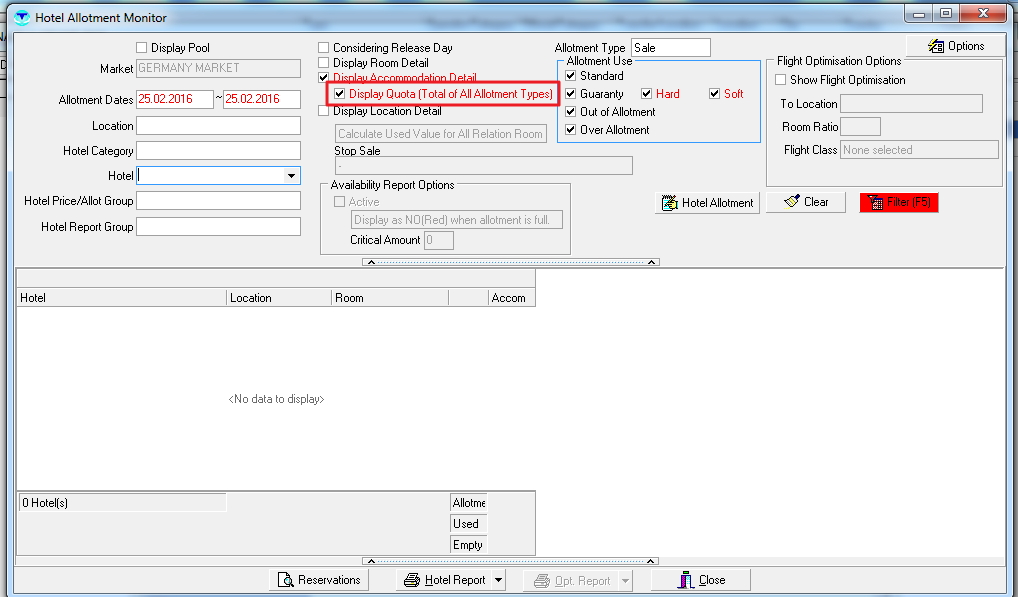Open Hotel Allotment button
This screenshot has width=1018, height=597.
point(707,202)
